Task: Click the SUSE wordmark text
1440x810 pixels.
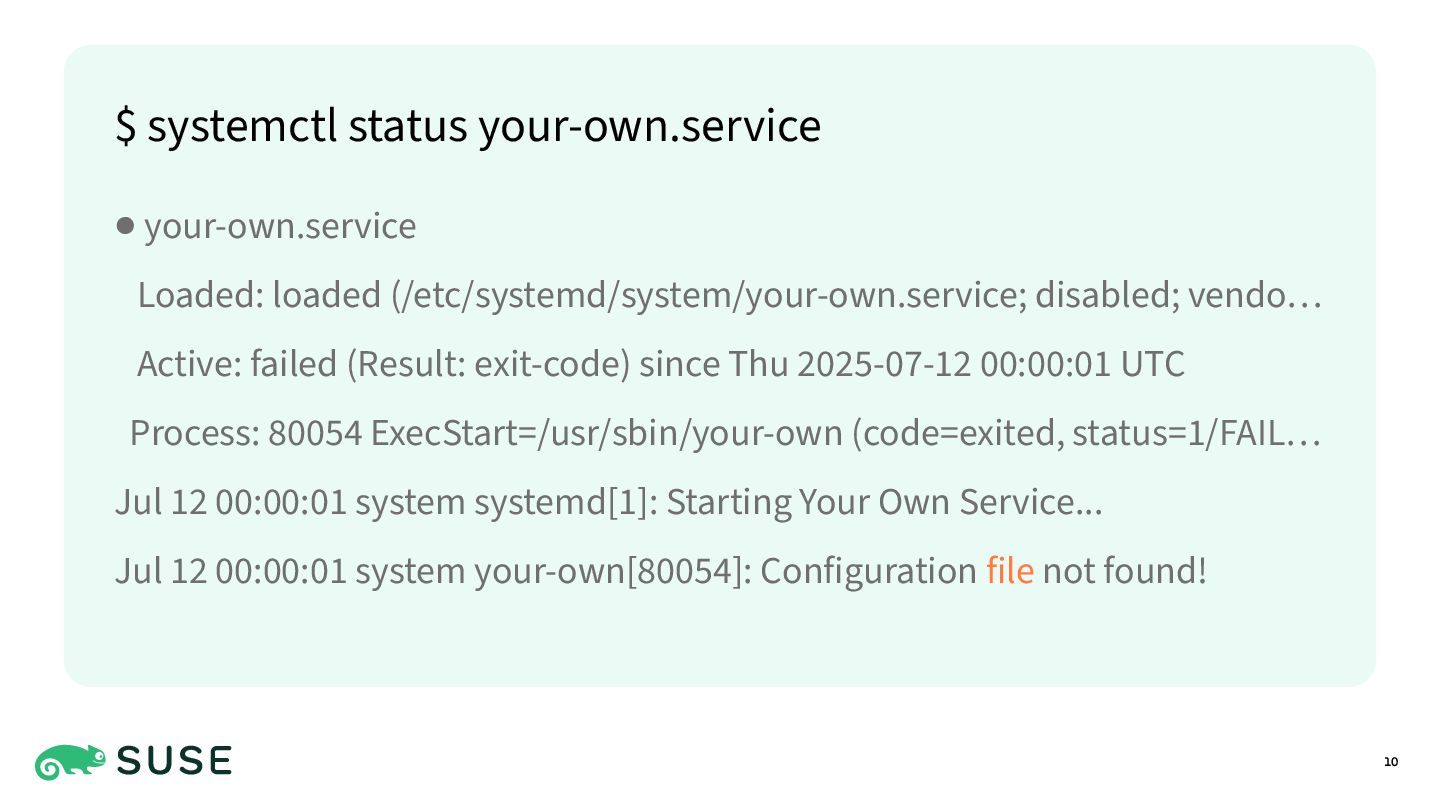Action: [175, 762]
